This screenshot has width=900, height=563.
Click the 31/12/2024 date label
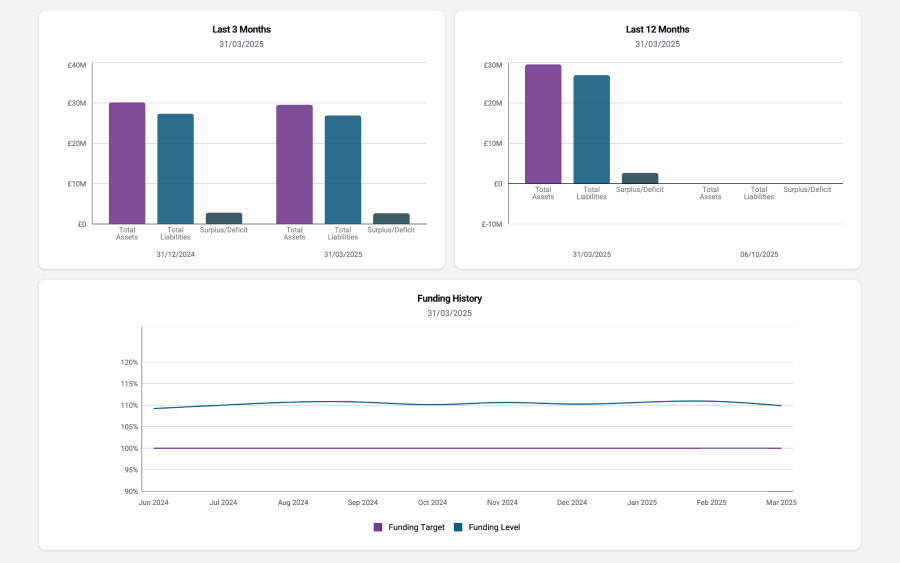(175, 254)
